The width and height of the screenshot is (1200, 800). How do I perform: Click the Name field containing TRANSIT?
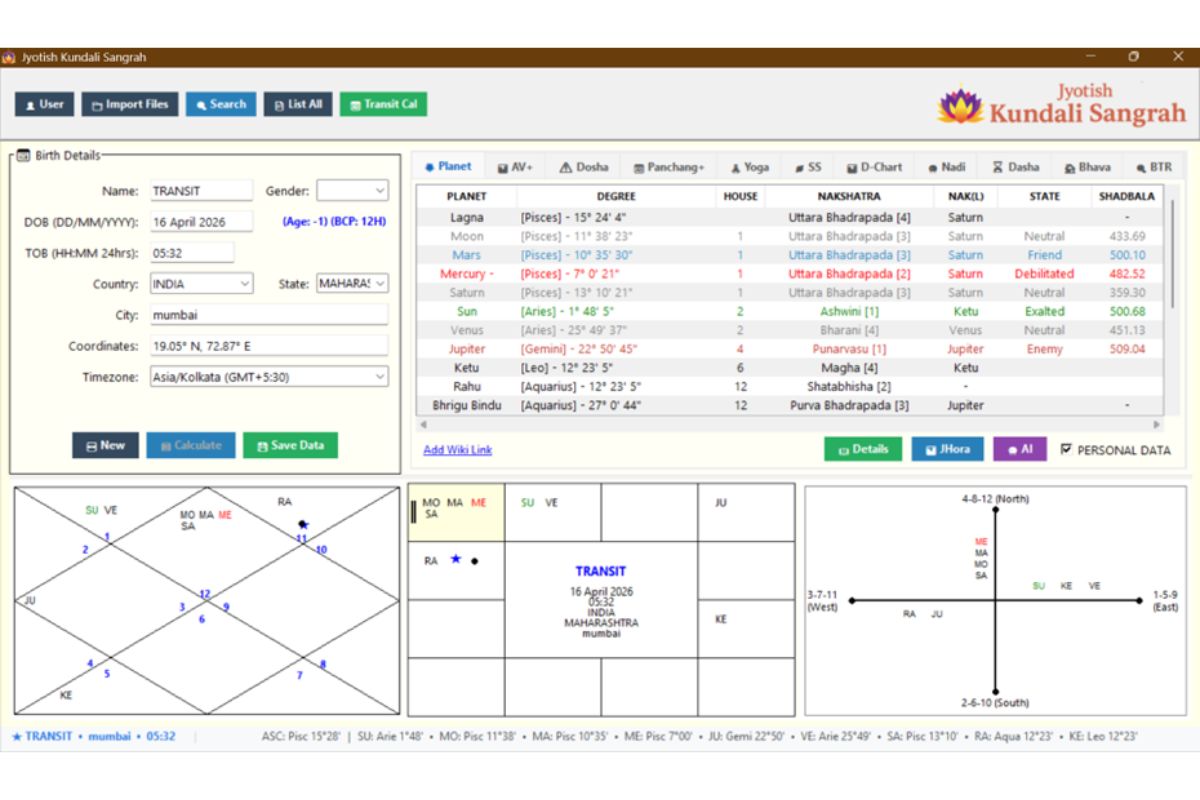[201, 190]
